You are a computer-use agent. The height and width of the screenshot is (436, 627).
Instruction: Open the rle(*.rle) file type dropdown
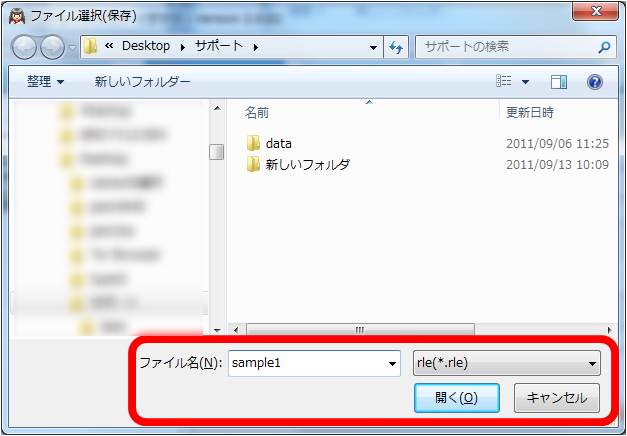point(506,363)
